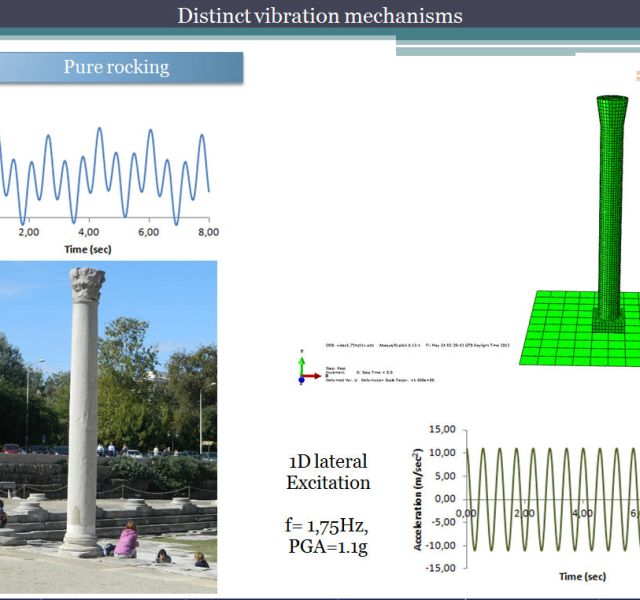
Task: Click the "4,00" time tick on acceleration chart
Action: pyautogui.click(x=582, y=513)
